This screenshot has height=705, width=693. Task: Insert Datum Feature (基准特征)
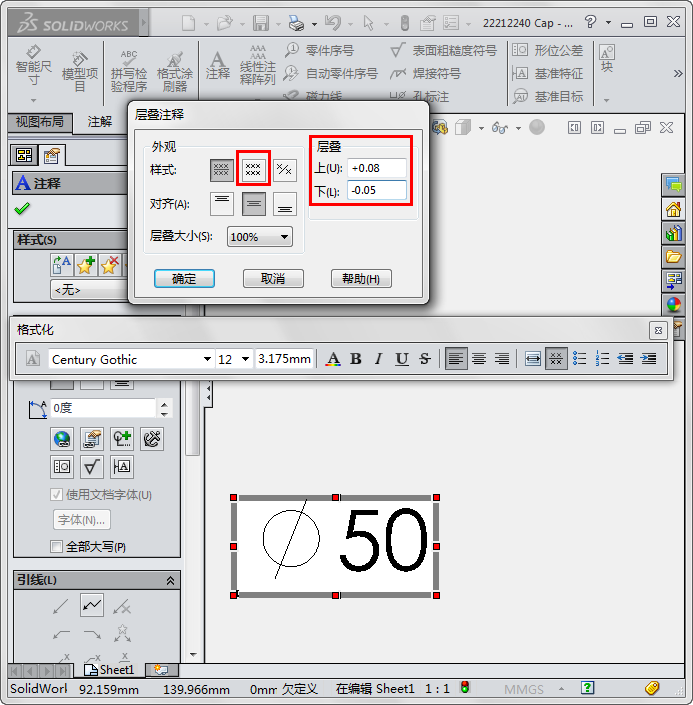coord(548,73)
